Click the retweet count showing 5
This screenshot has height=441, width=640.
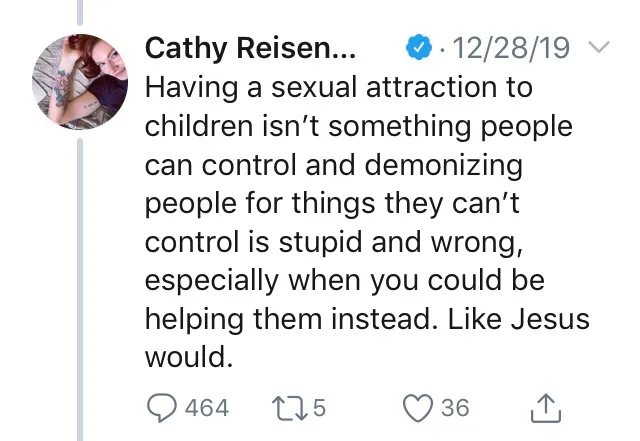tap(319, 408)
